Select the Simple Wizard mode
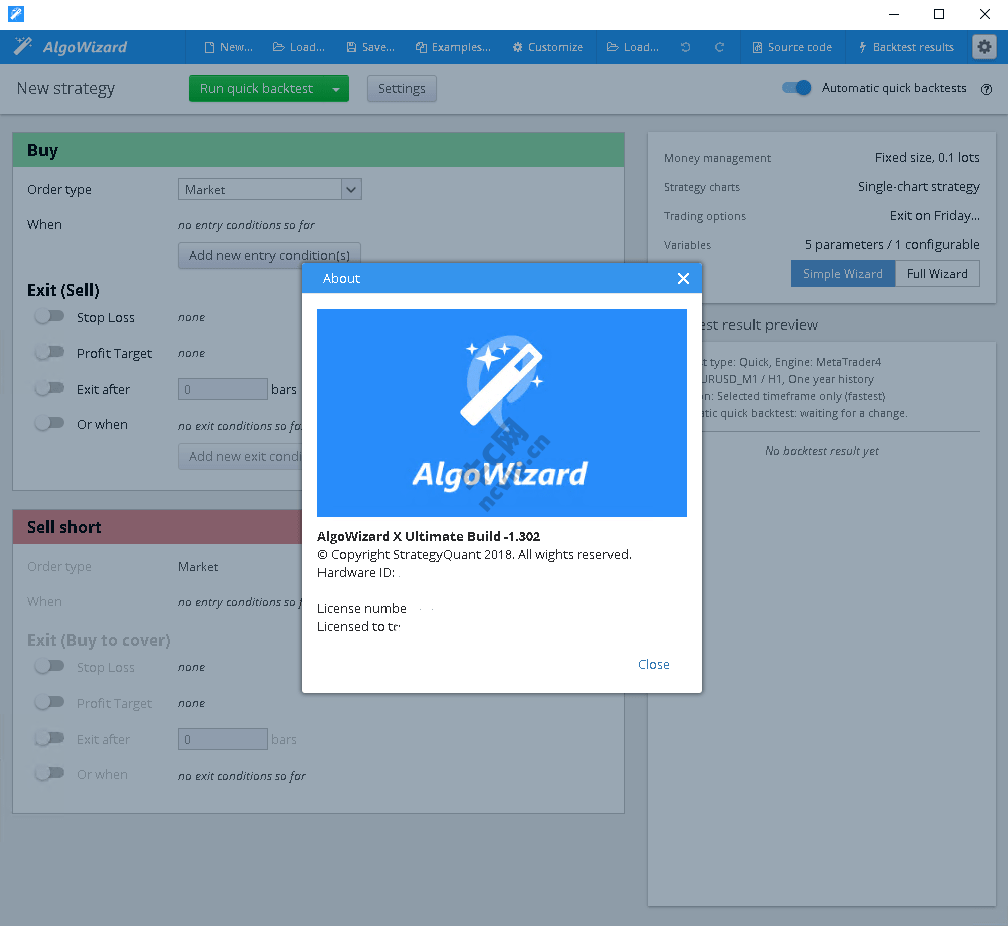Screen dimensions: 1008x926 pos(843,274)
